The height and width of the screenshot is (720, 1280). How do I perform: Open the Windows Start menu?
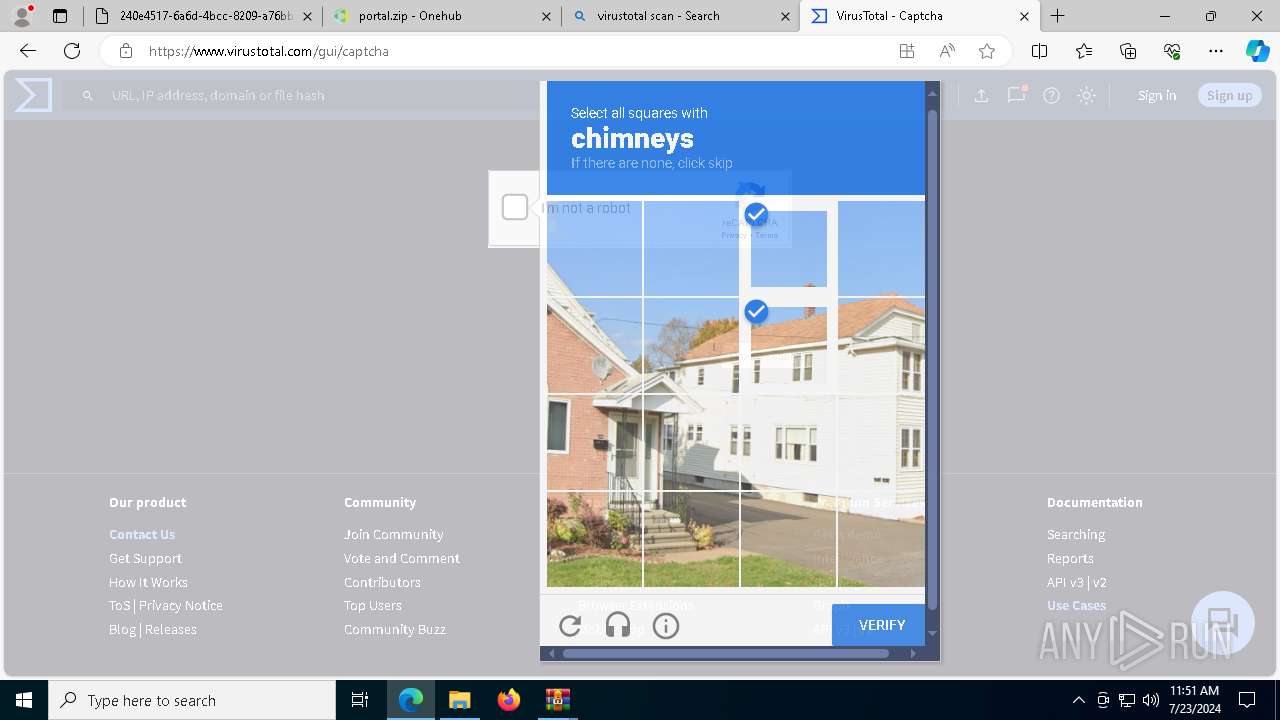click(24, 700)
